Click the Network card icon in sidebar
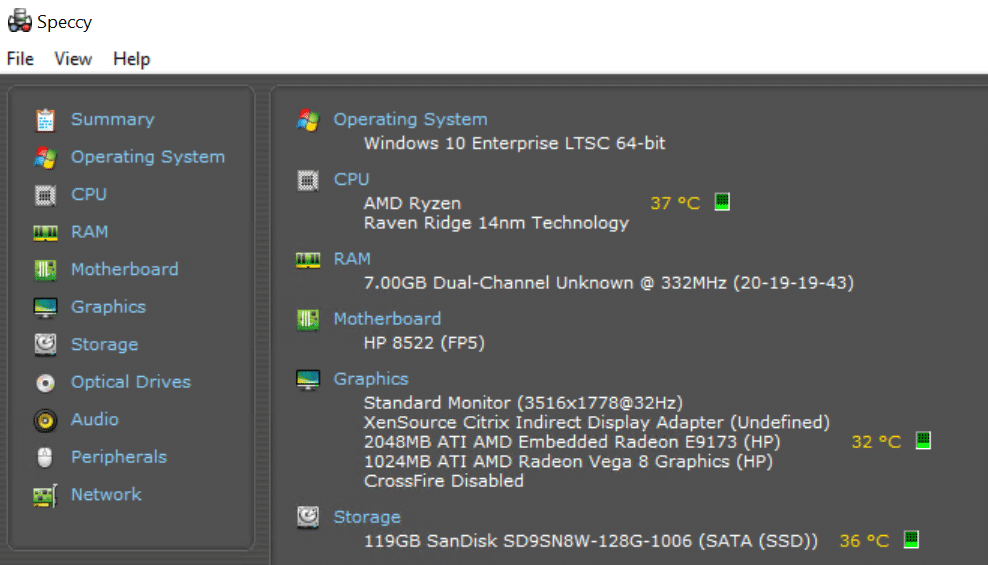Screen dimensions: 988x565 click(x=45, y=496)
